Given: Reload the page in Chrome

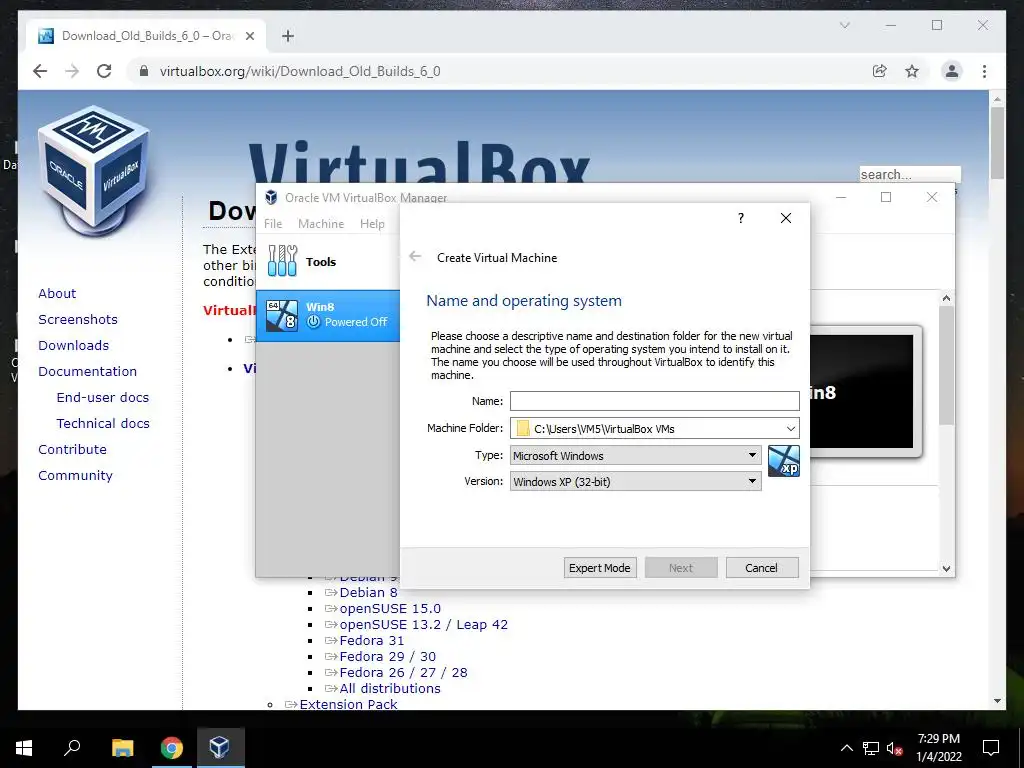Looking at the screenshot, I should pos(104,71).
